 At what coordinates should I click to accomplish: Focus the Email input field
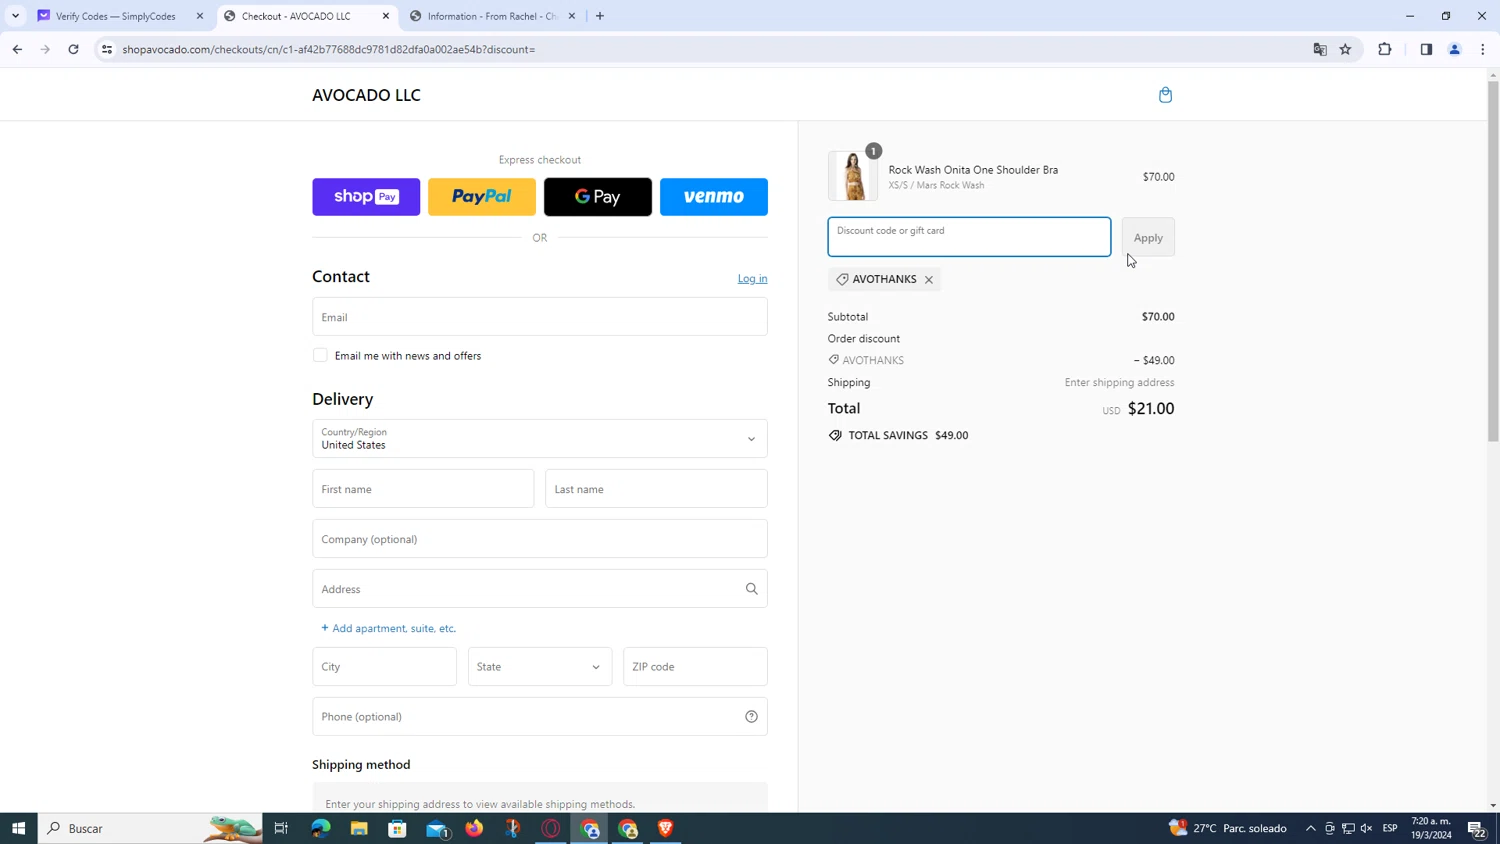point(540,317)
